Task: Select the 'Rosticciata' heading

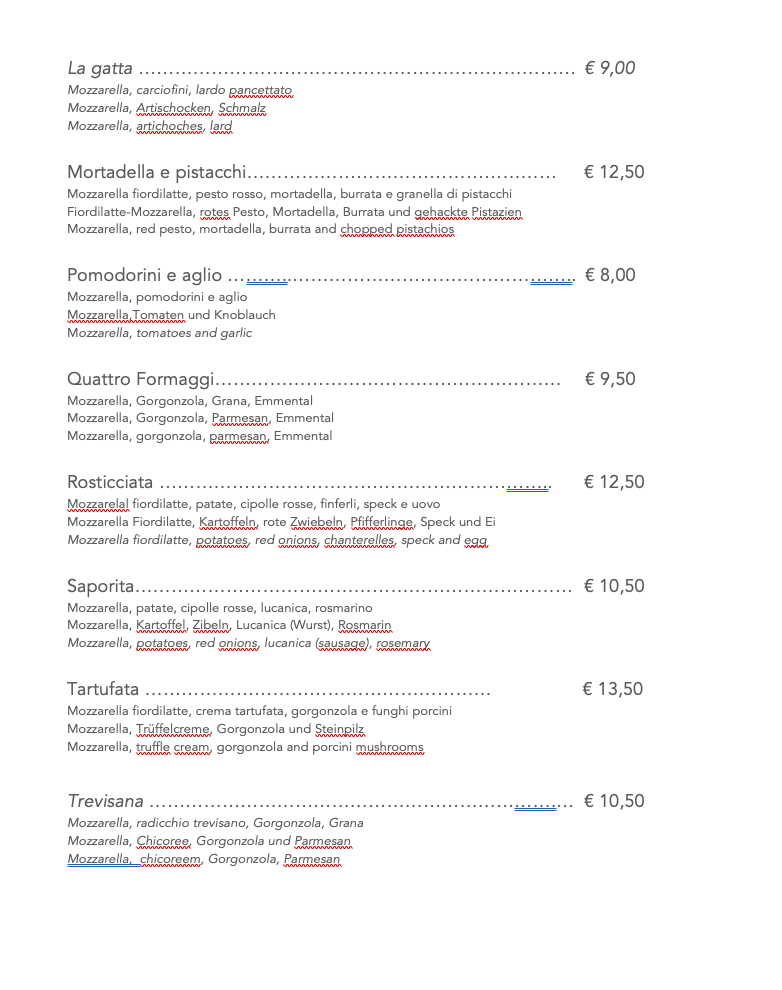Action: (x=110, y=482)
